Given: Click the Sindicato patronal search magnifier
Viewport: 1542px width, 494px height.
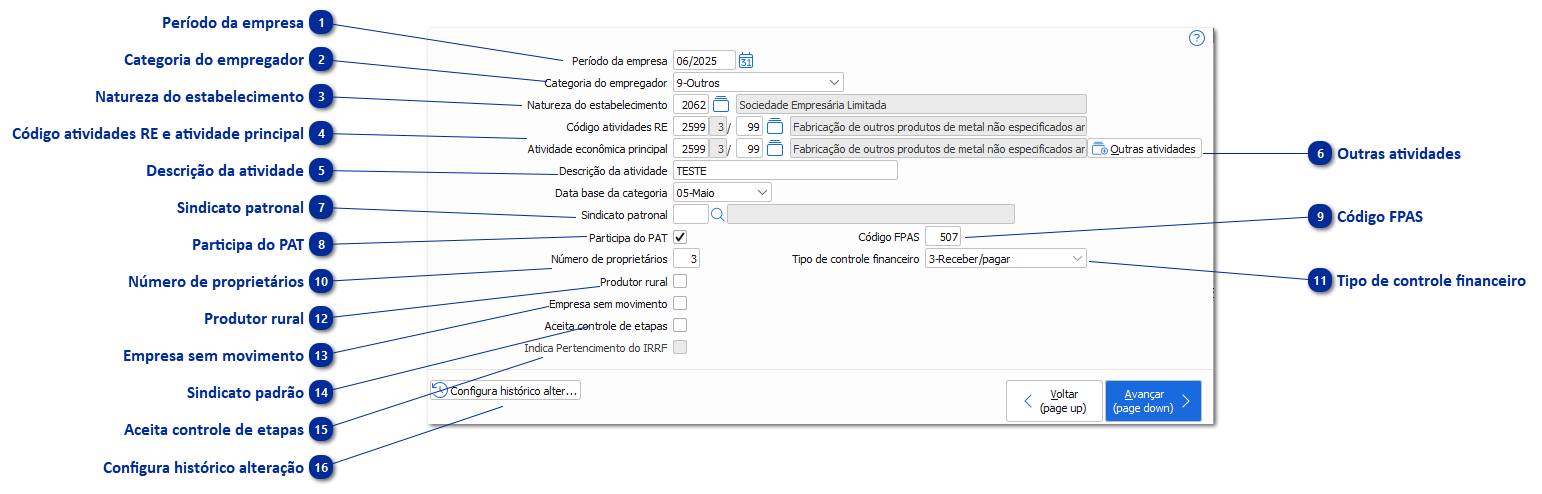Looking at the screenshot, I should [717, 214].
